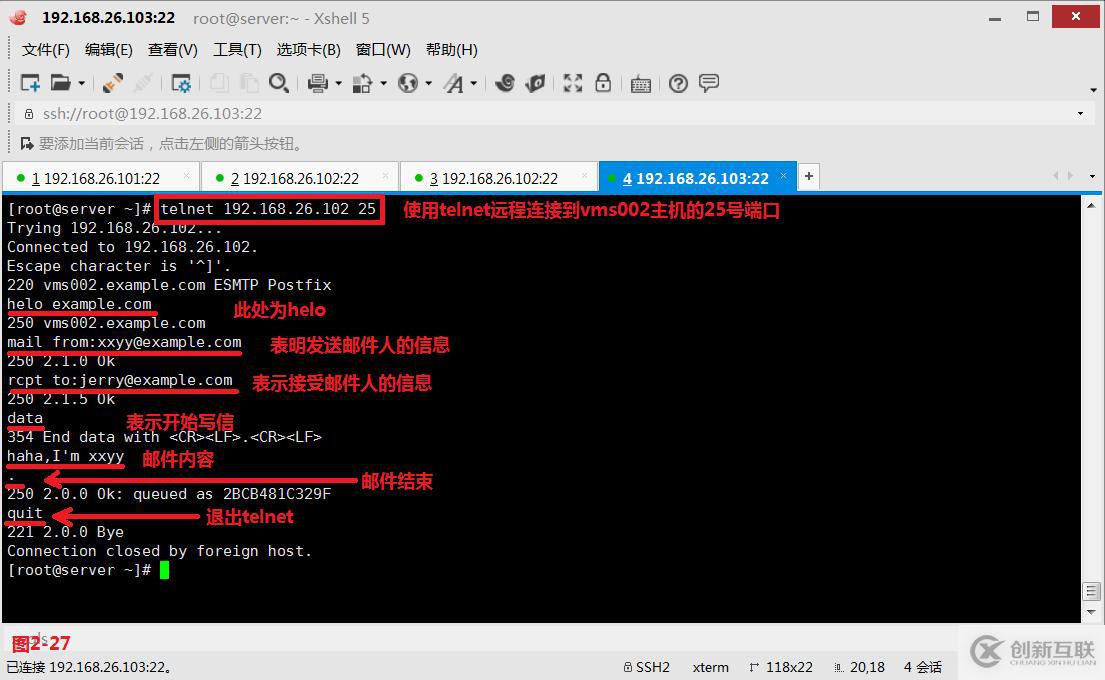Add a new tab with plus button
The width and height of the screenshot is (1105, 680).
809,176
